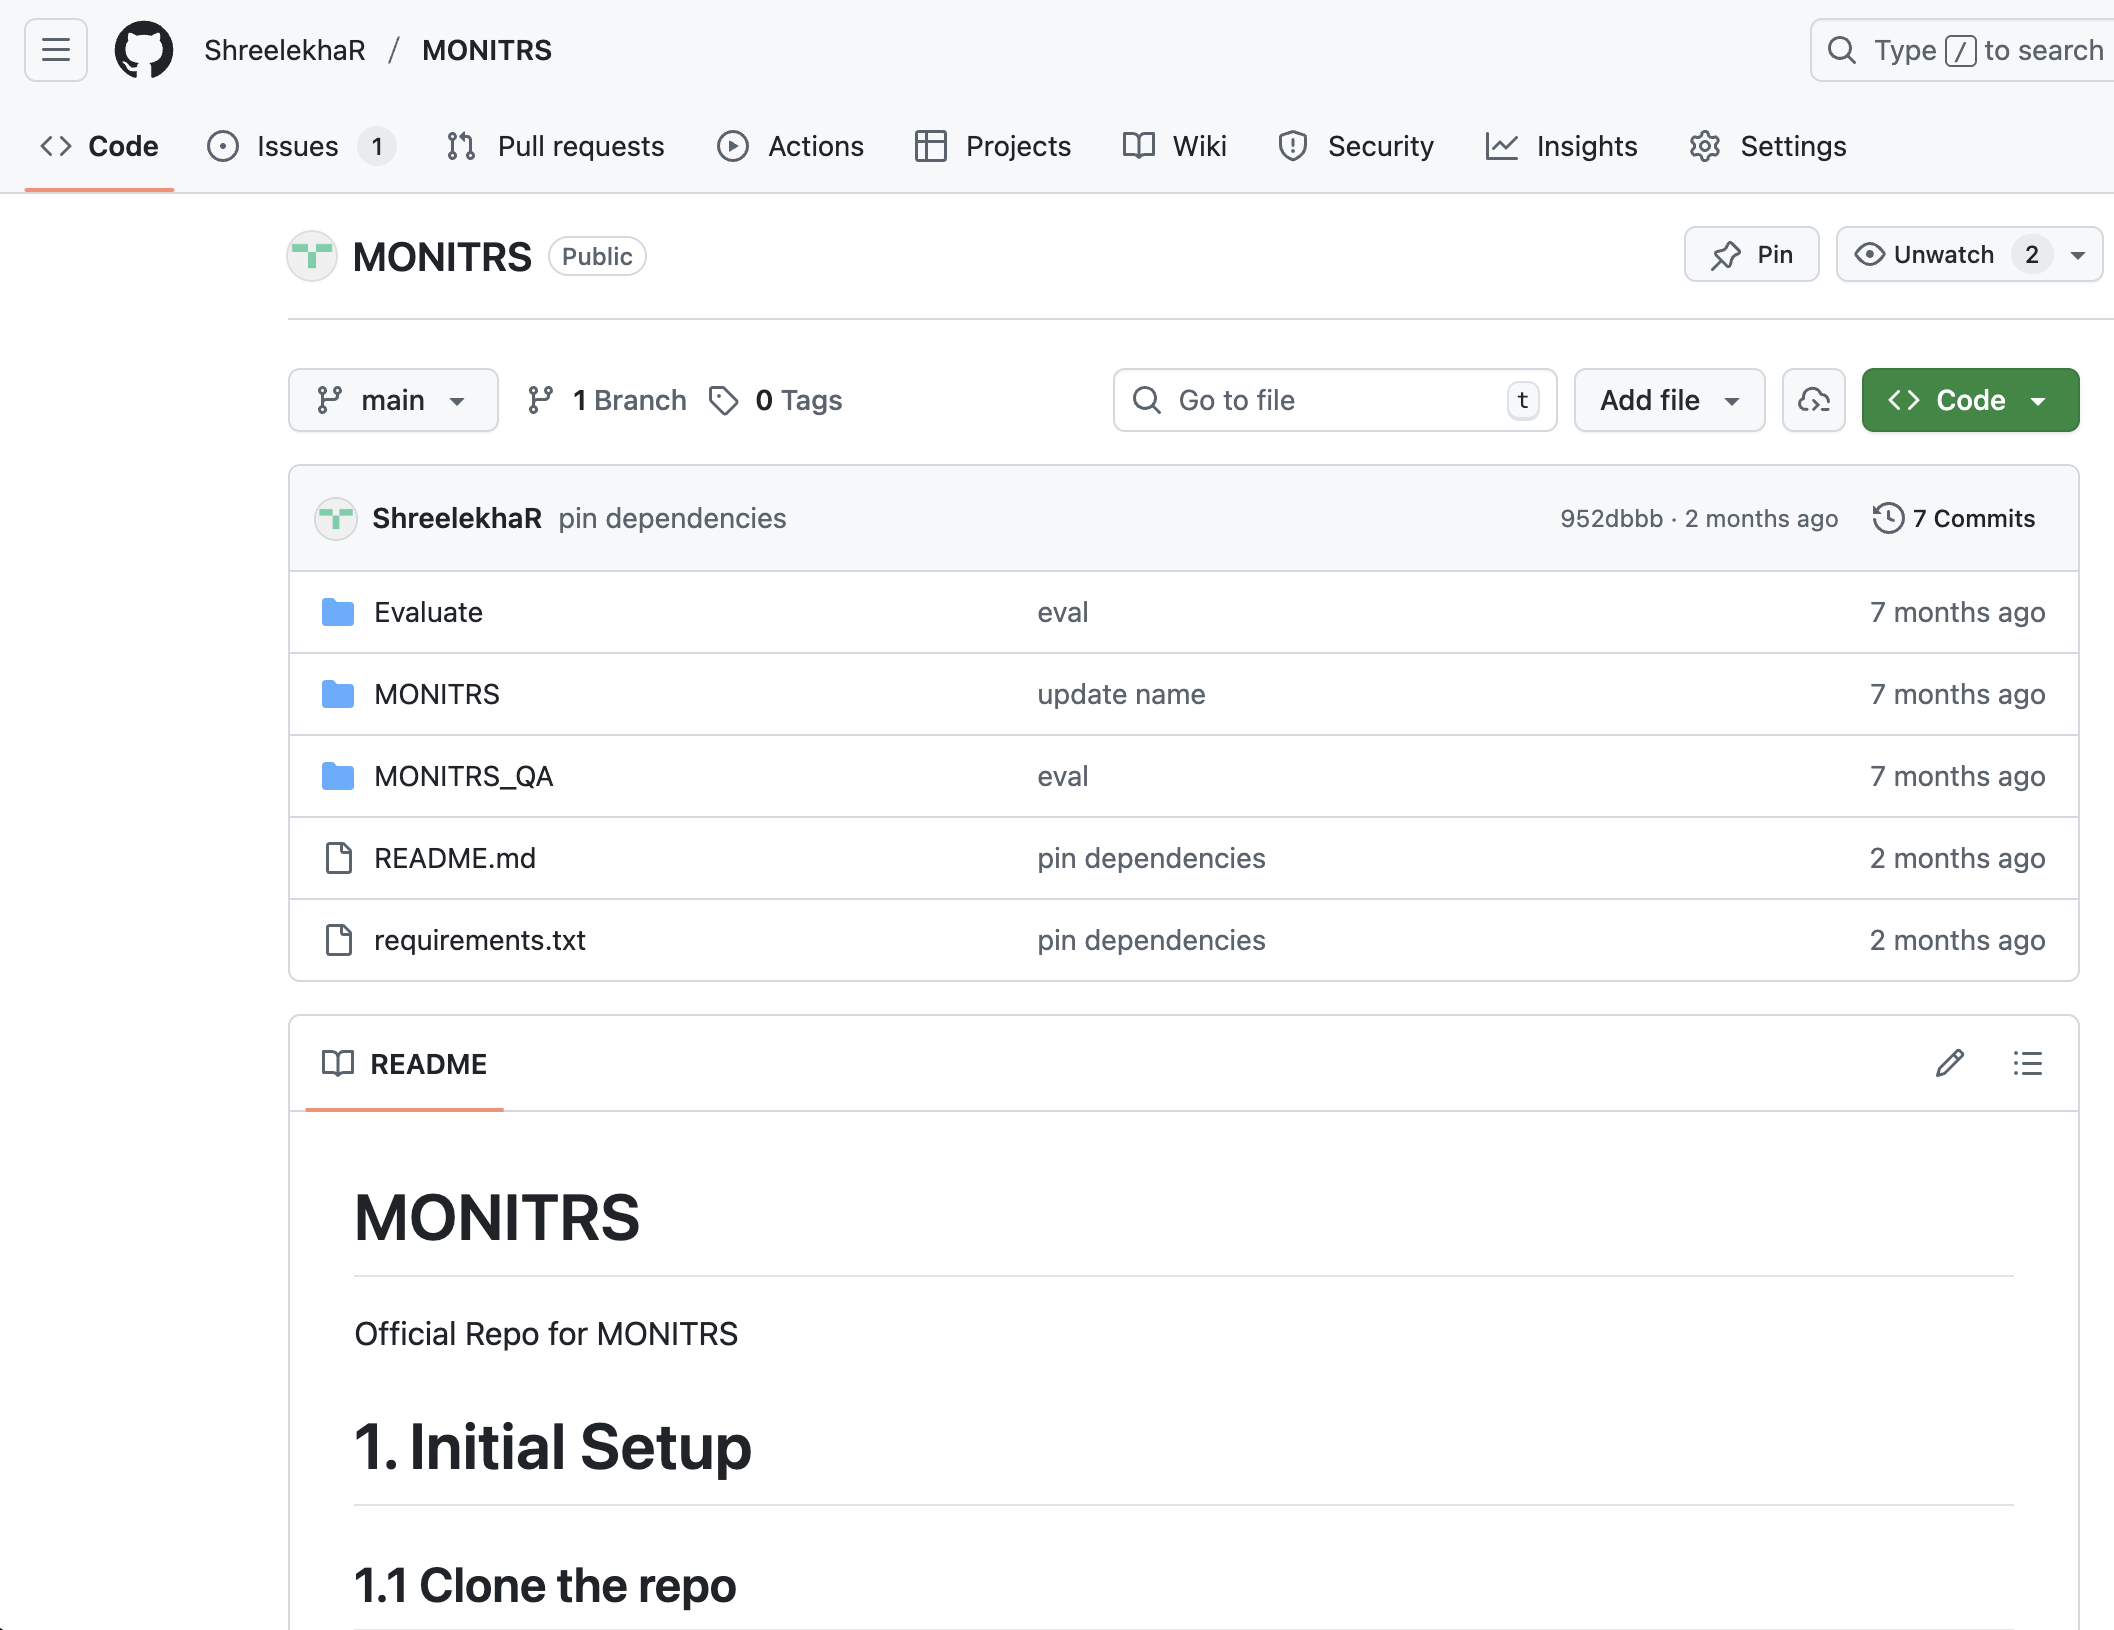
Task: Open the cloud sync workspace icon beside Code
Action: pyautogui.click(x=1813, y=400)
